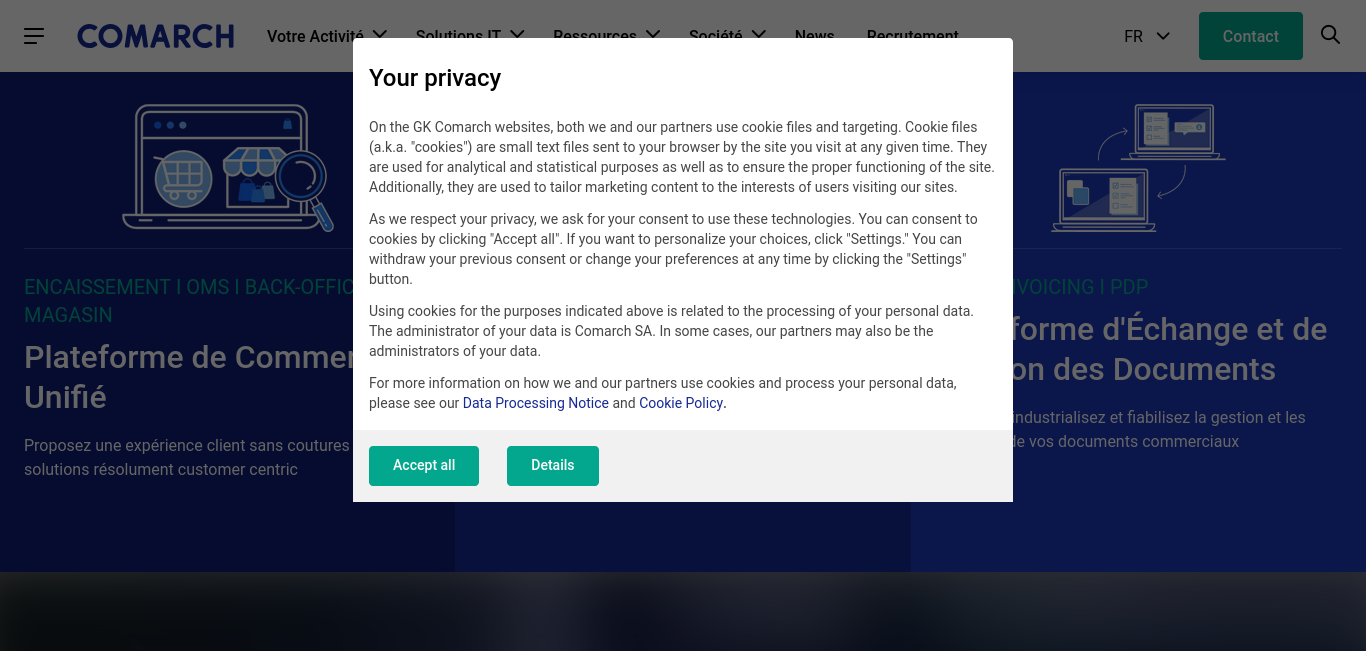Open the News menu item
1366x651 pixels.
click(814, 34)
